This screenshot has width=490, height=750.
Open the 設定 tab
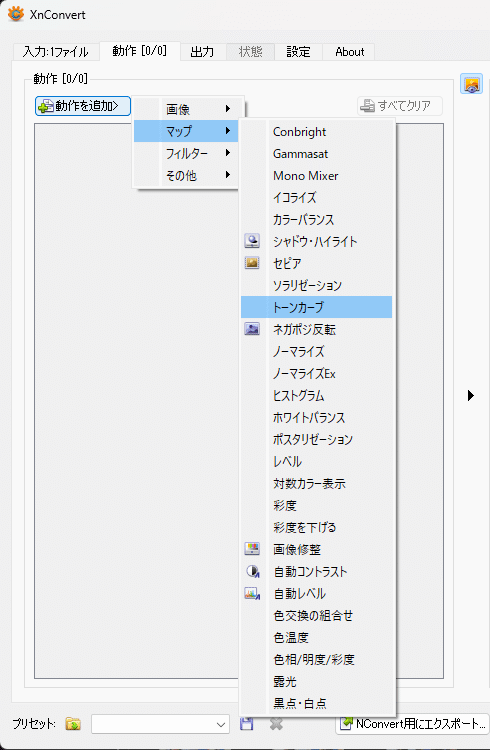(298, 52)
